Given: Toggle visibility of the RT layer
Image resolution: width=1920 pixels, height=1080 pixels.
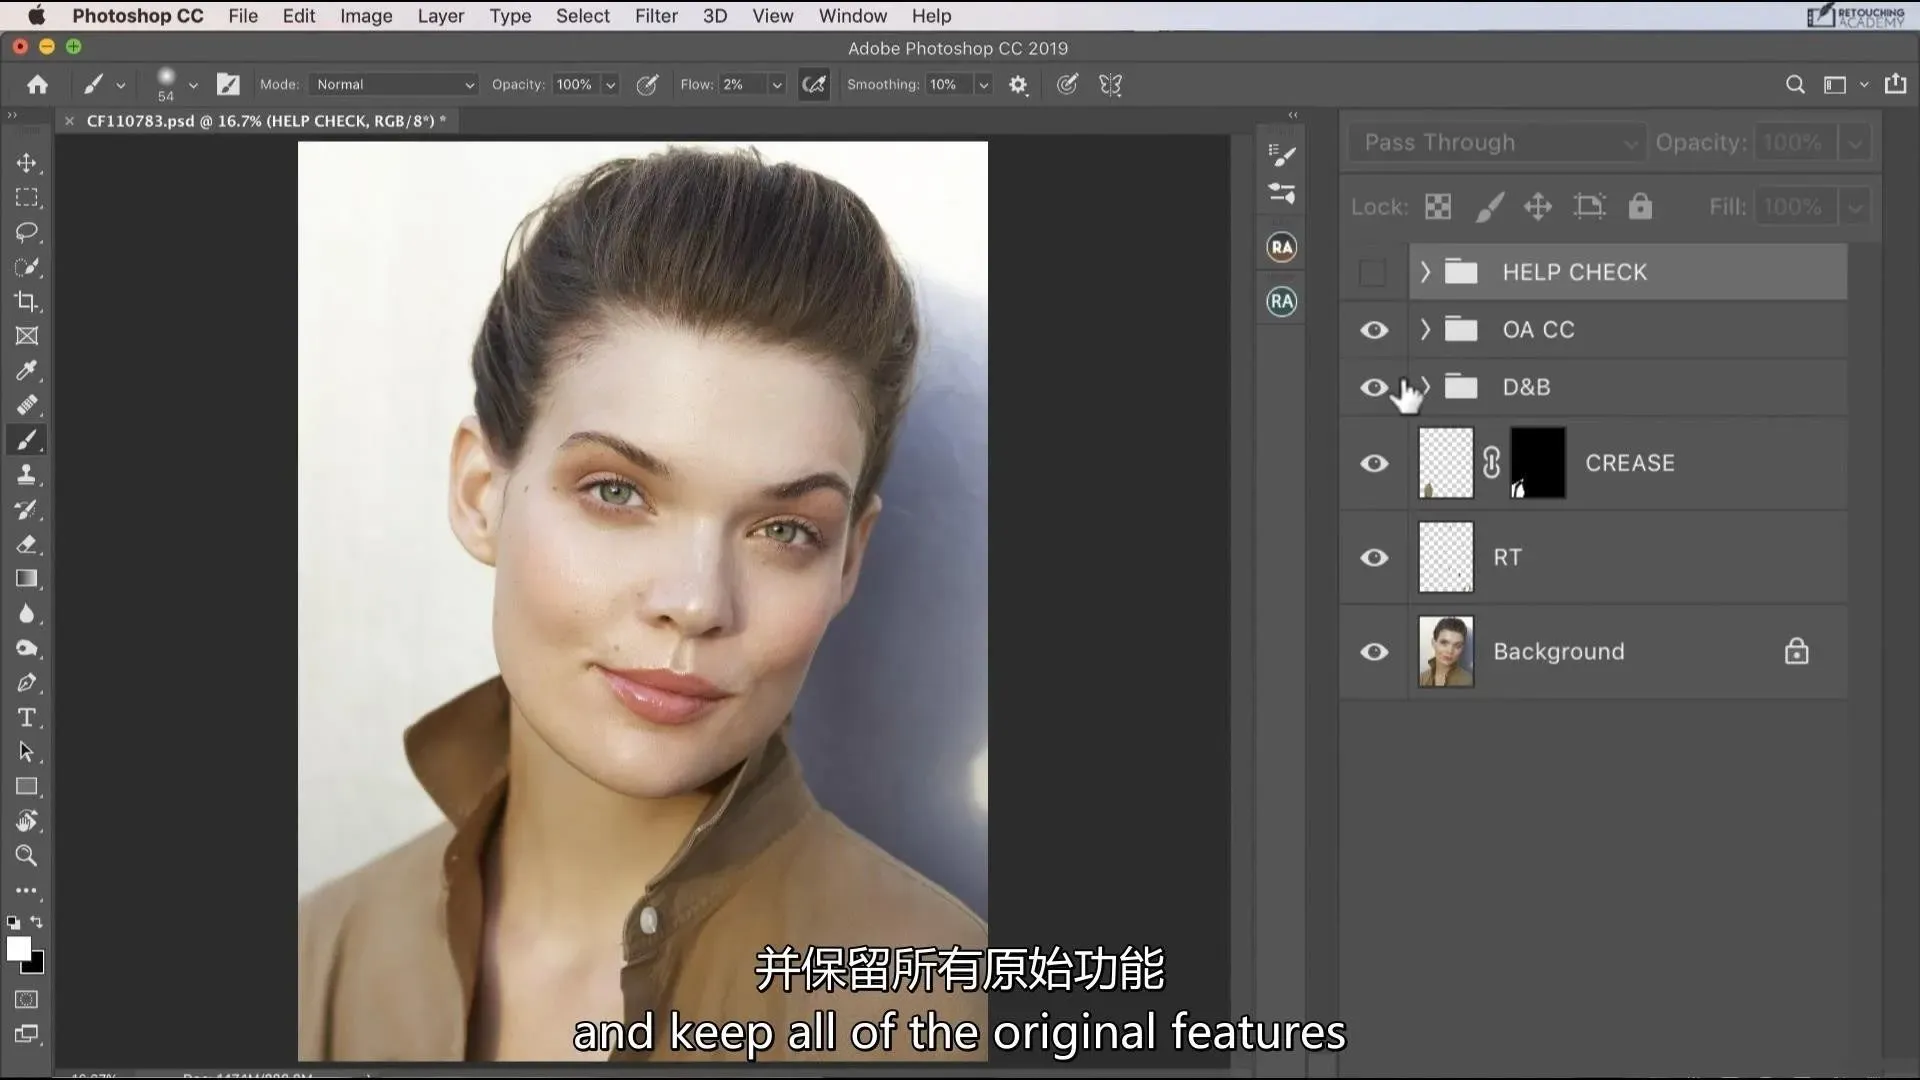Looking at the screenshot, I should click(x=1374, y=558).
